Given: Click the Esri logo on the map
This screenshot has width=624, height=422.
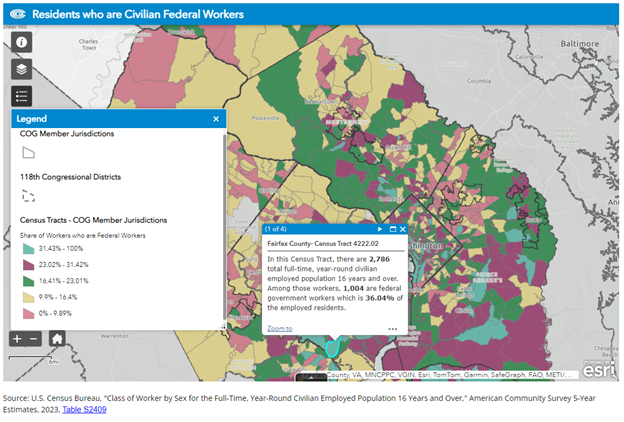Looking at the screenshot, I should click(x=597, y=367).
